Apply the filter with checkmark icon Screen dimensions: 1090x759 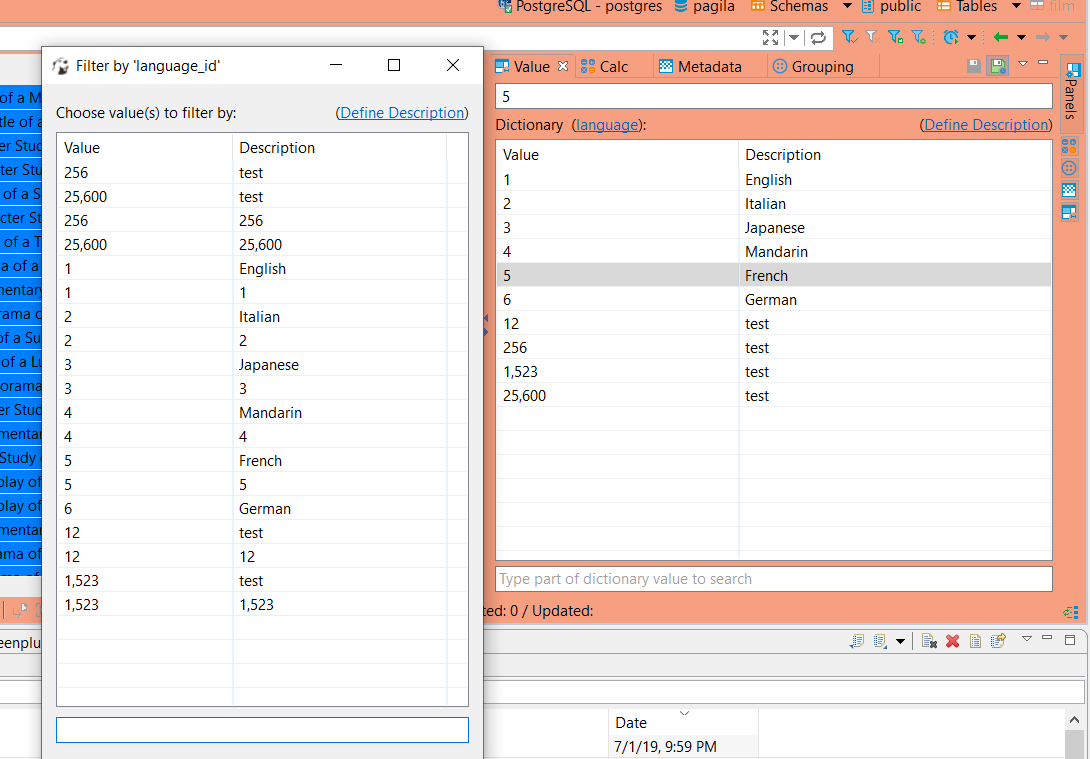tap(850, 36)
